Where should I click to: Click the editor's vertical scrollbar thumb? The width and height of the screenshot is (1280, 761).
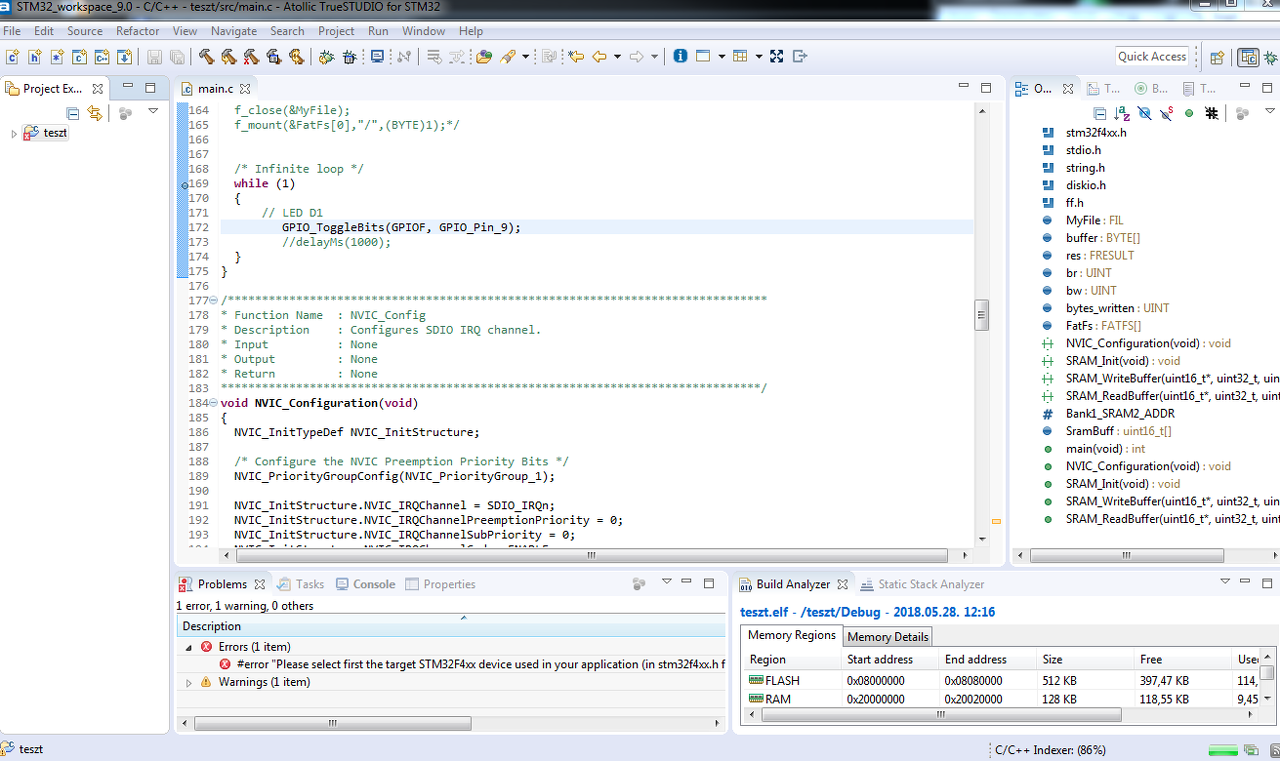(981, 315)
